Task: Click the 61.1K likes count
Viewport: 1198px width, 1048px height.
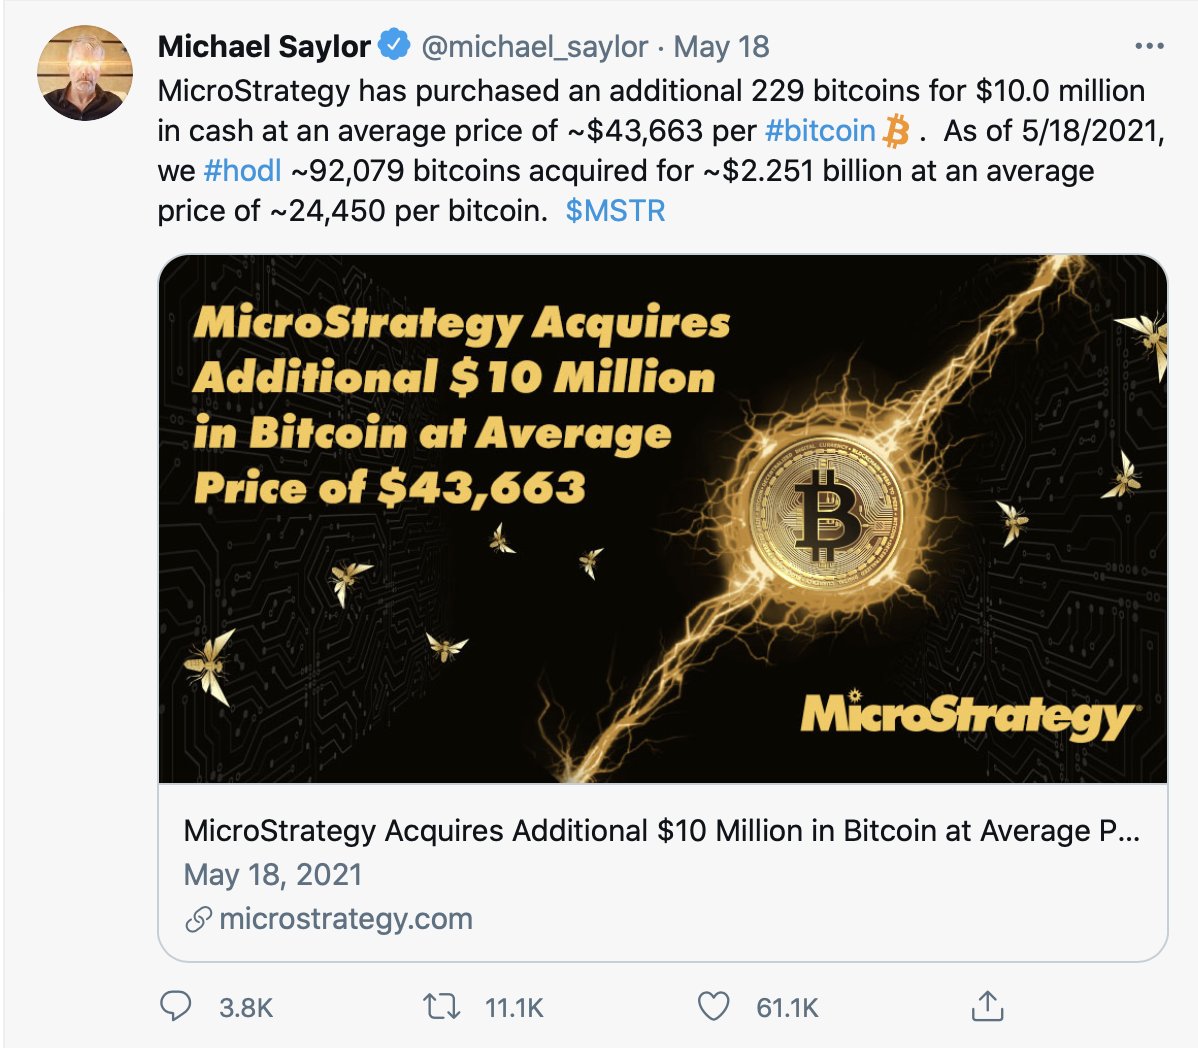Action: point(787,1007)
